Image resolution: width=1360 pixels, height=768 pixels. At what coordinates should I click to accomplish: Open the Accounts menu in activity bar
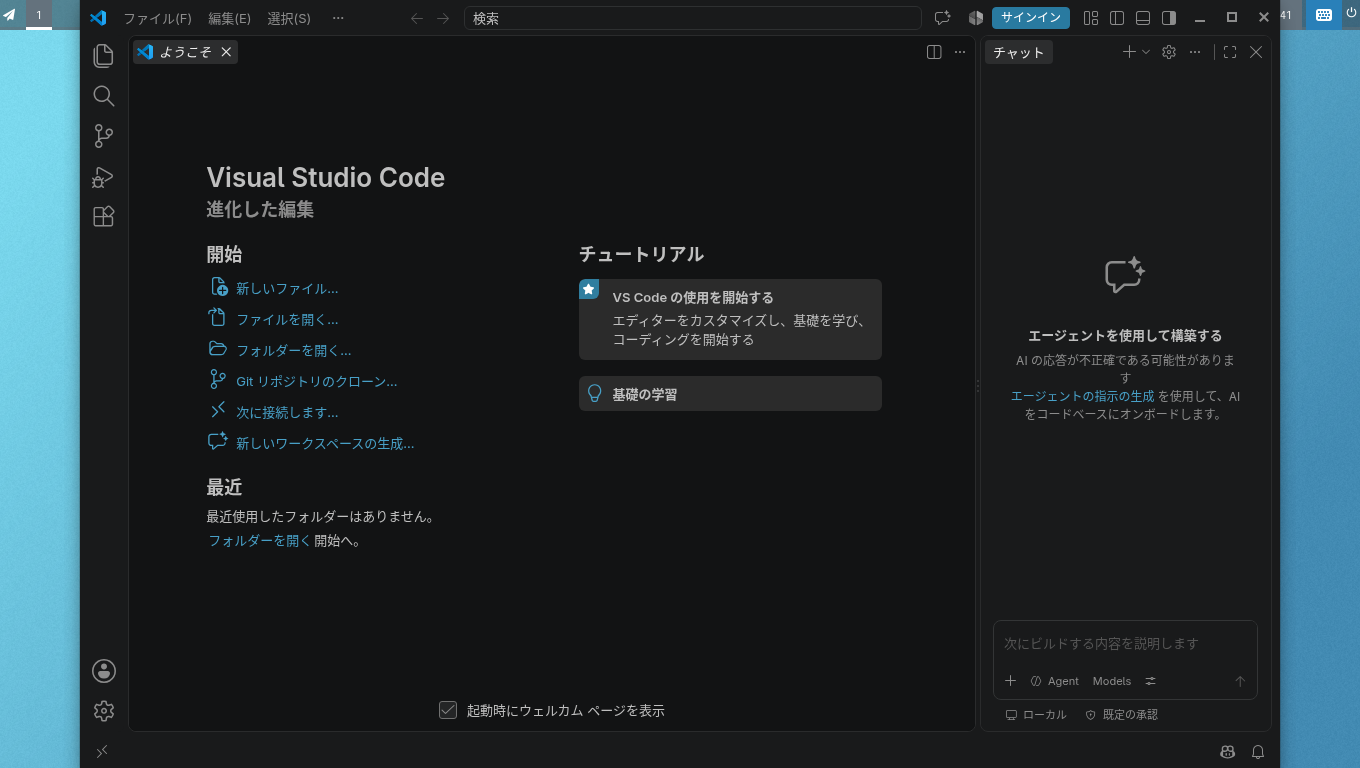[104, 671]
